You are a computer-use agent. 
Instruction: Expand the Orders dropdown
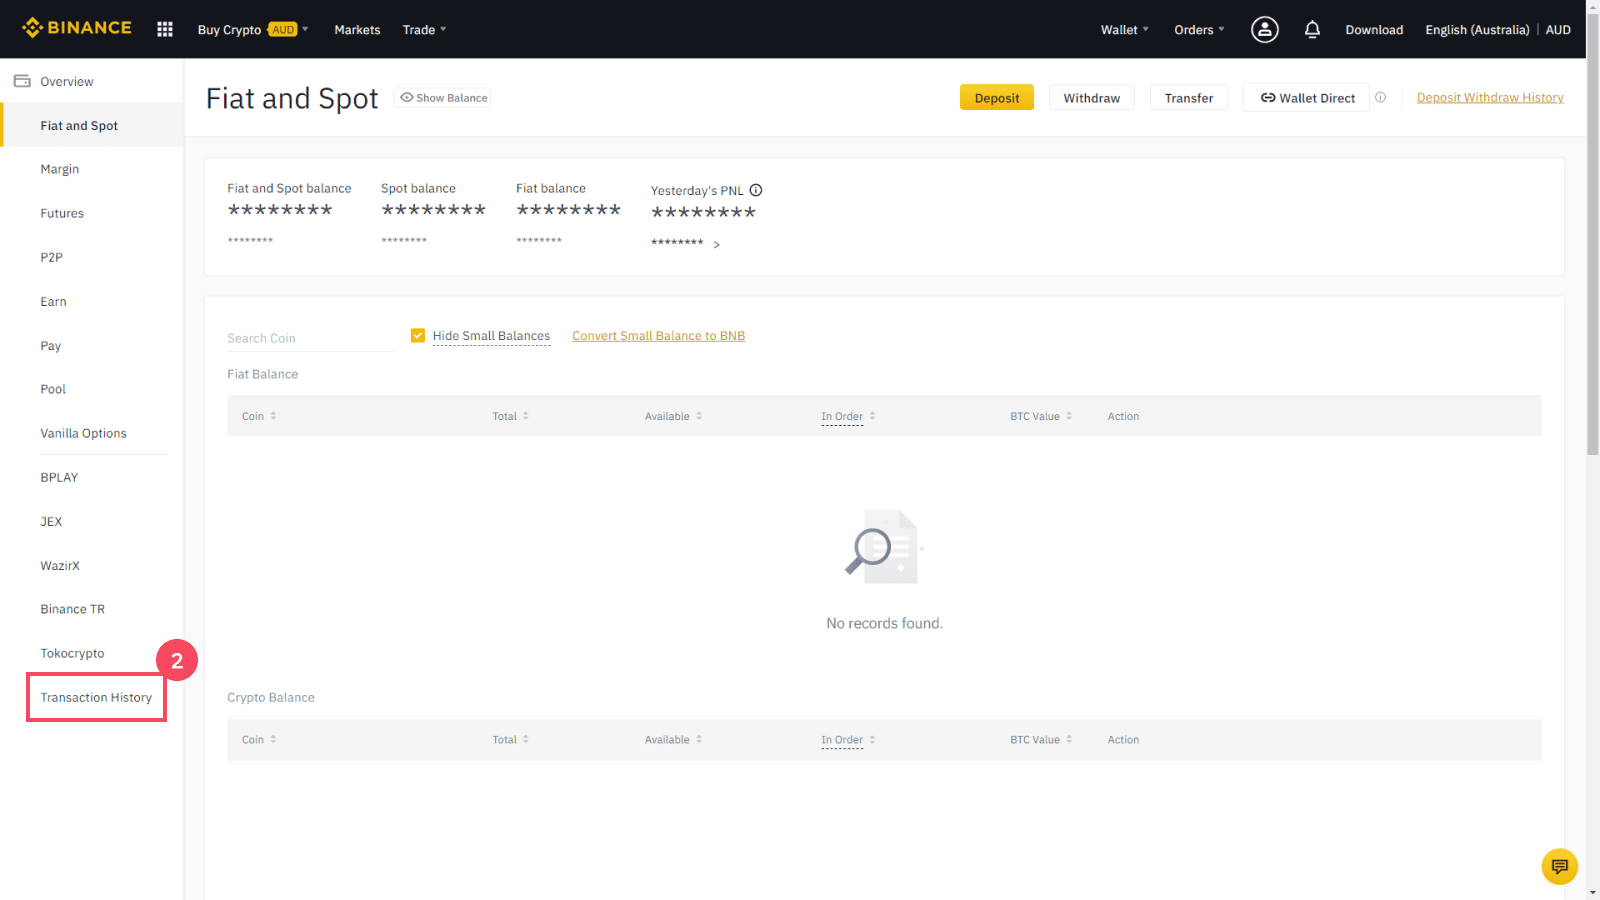[x=1199, y=29]
